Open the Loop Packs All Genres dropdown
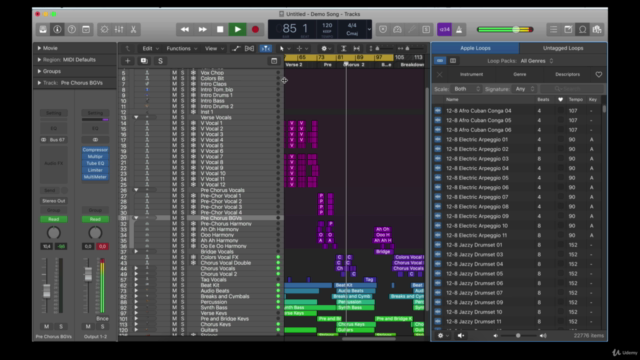The width and height of the screenshot is (640, 360). [x=536, y=61]
